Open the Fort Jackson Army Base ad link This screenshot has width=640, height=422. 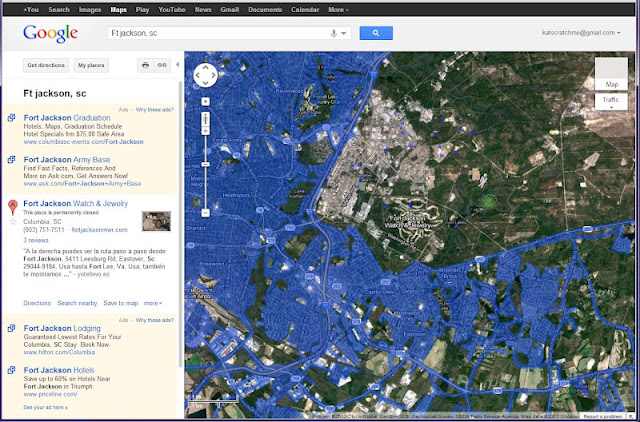point(67,160)
